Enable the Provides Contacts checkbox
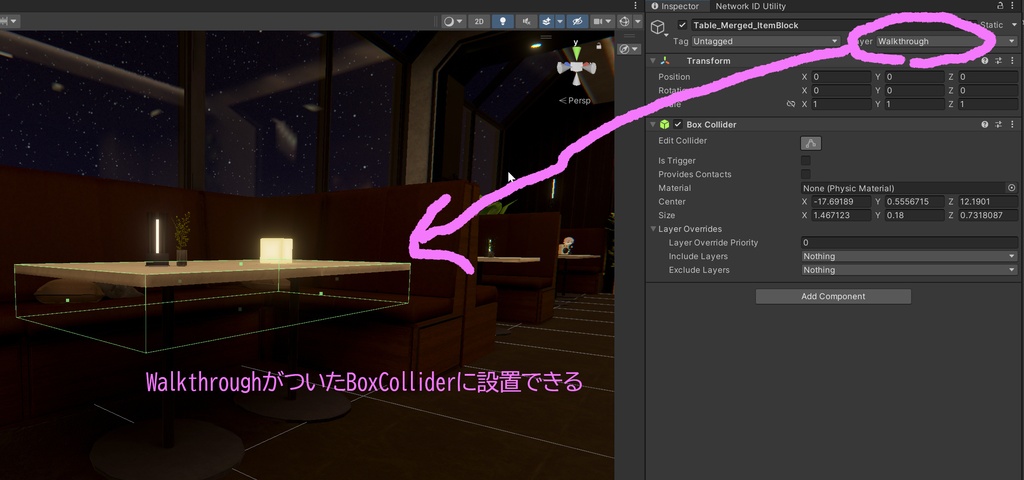The width and height of the screenshot is (1024, 480). pyautogui.click(x=806, y=174)
